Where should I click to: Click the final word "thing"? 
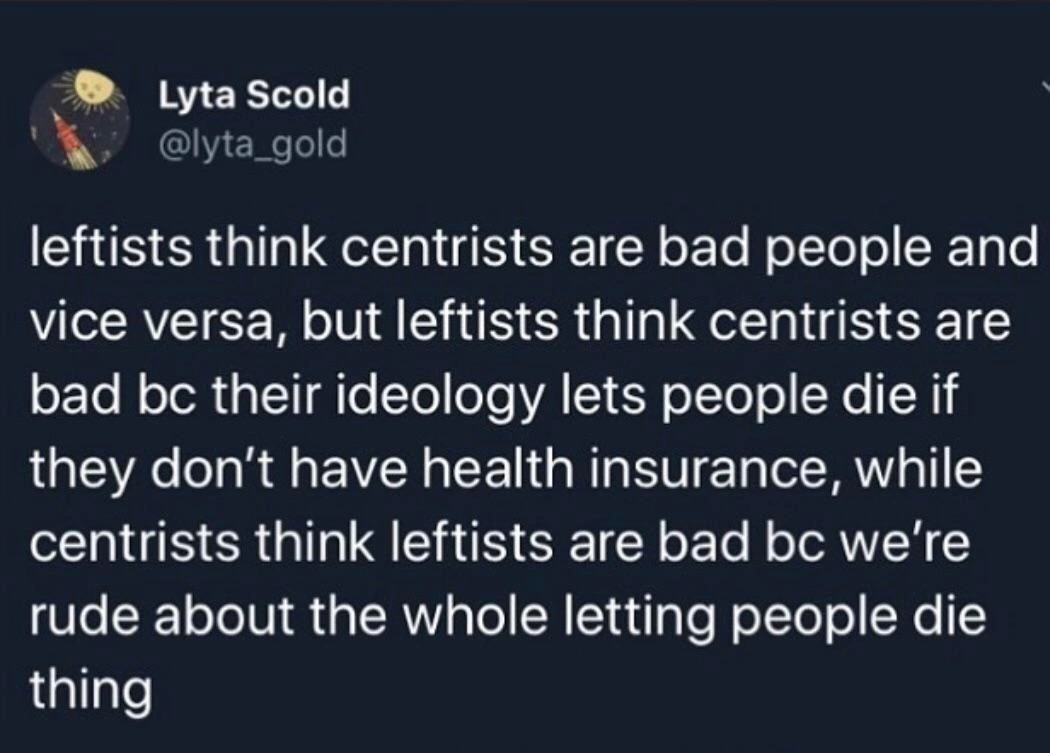pos(89,689)
